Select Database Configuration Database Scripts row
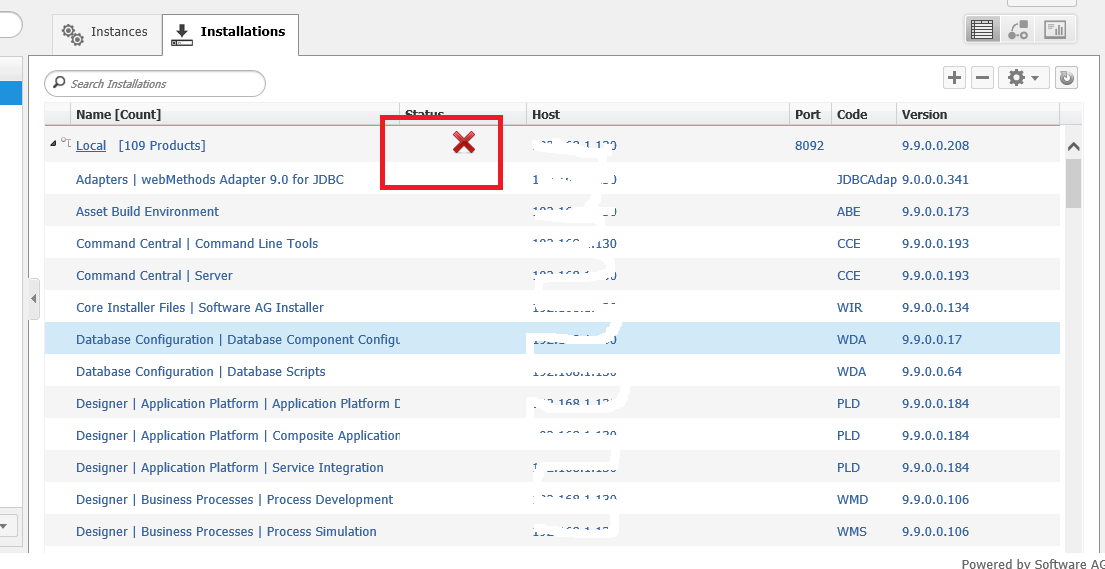 tap(552, 372)
